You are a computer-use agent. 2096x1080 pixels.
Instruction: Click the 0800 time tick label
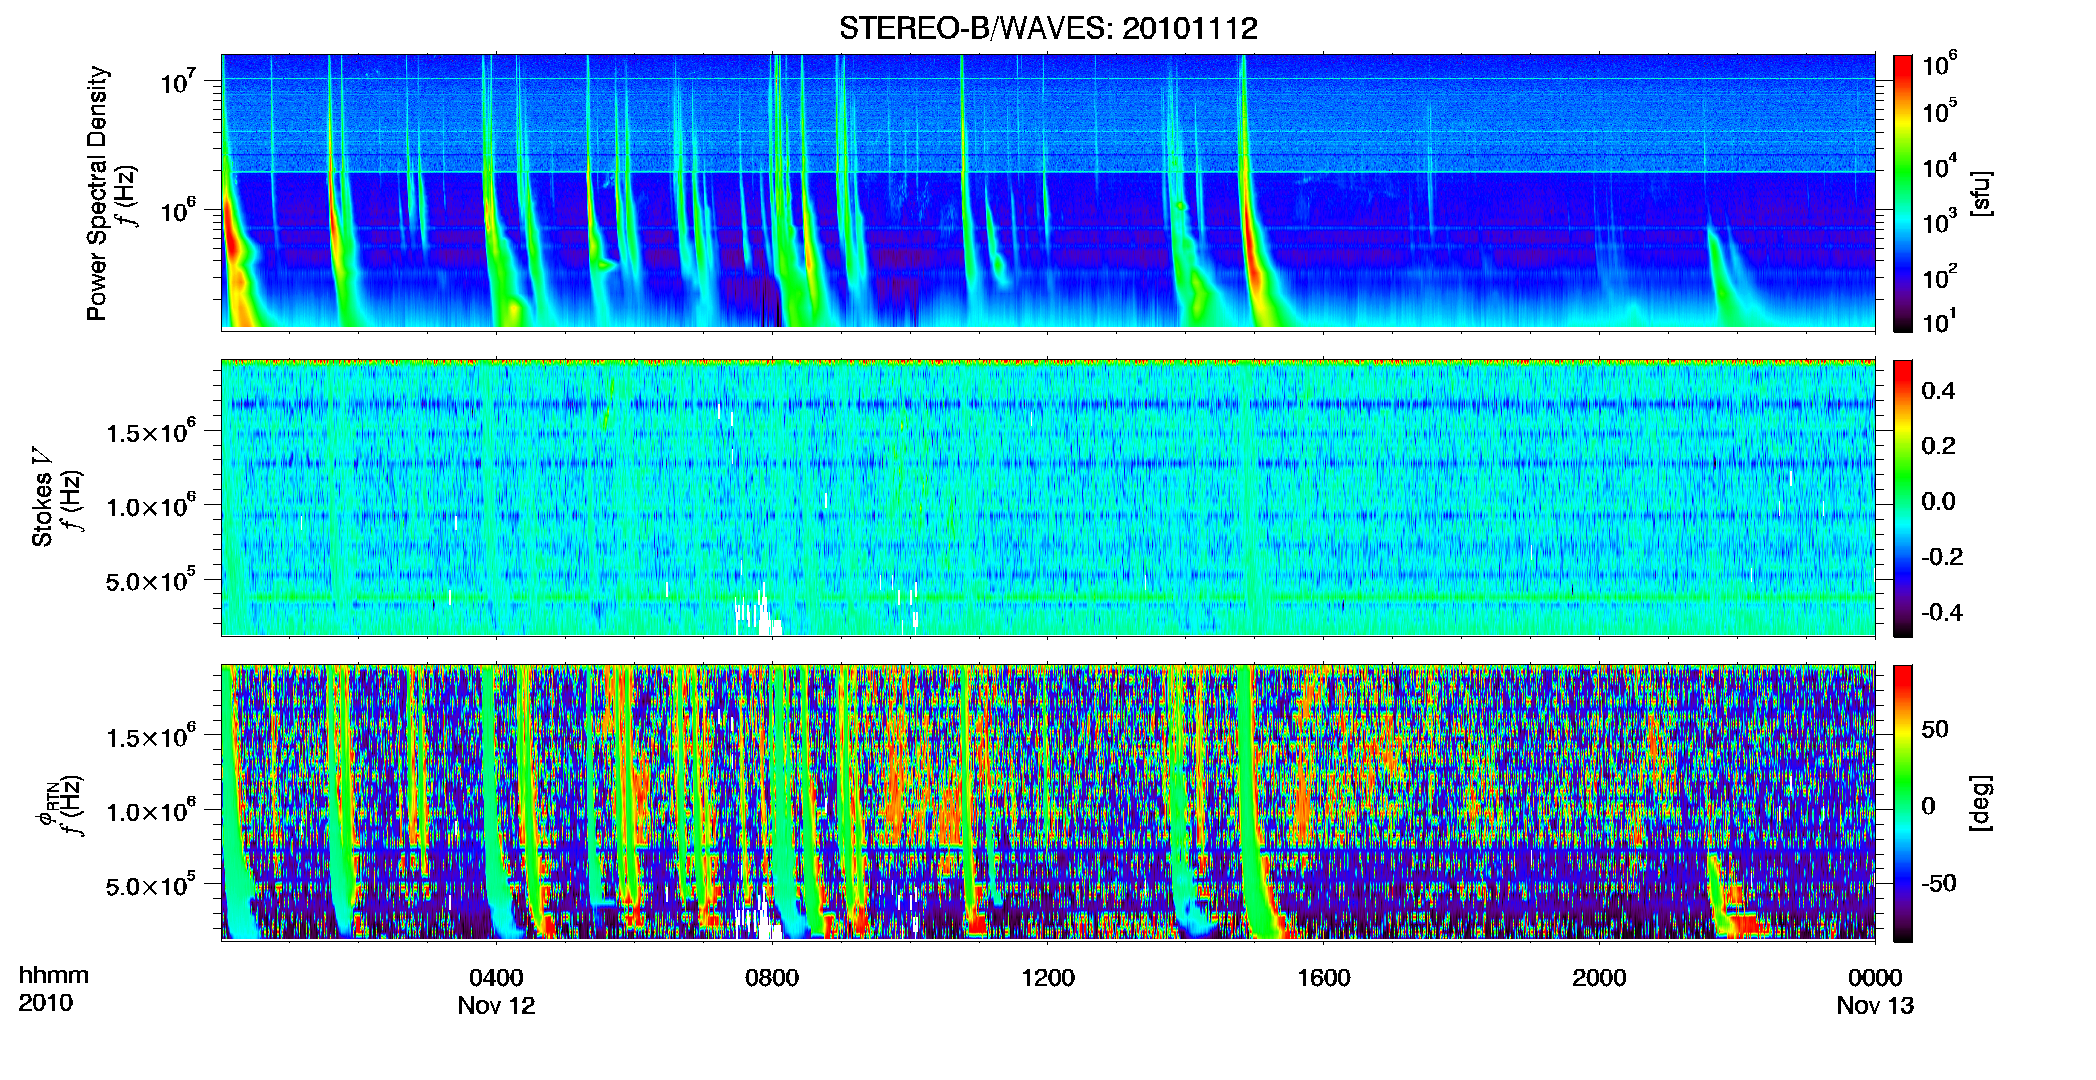pyautogui.click(x=772, y=978)
